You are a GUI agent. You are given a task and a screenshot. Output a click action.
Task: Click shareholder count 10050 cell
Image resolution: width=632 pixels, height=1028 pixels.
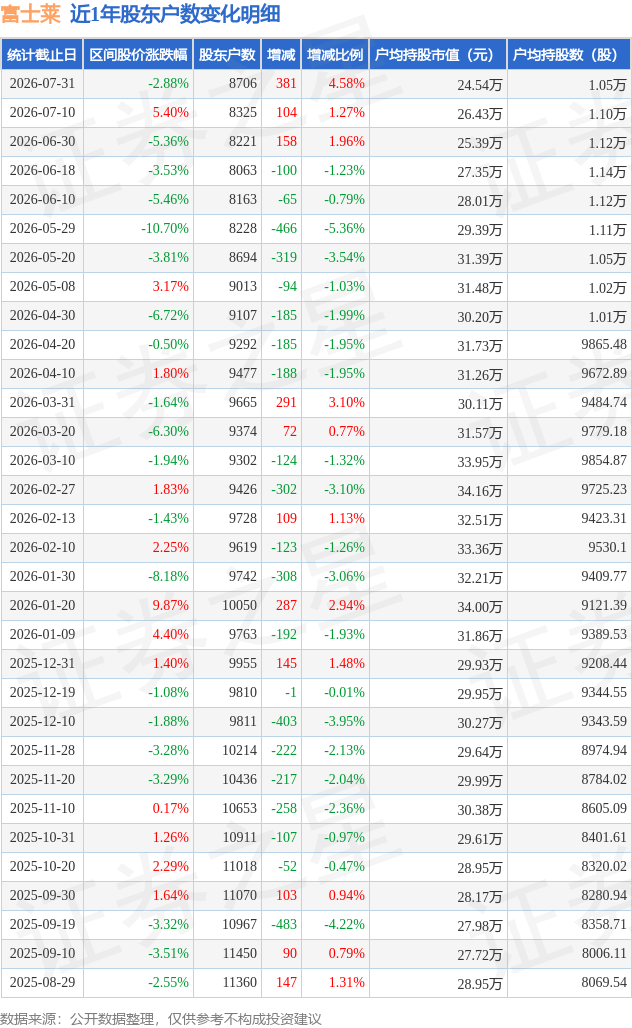[x=239, y=605]
